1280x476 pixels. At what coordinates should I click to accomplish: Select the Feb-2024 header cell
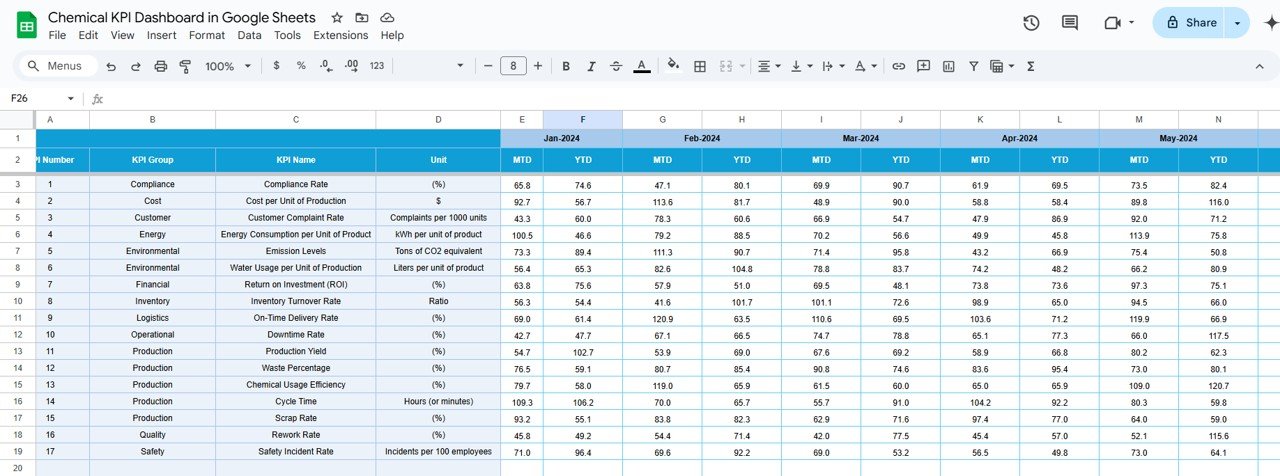tap(702, 138)
